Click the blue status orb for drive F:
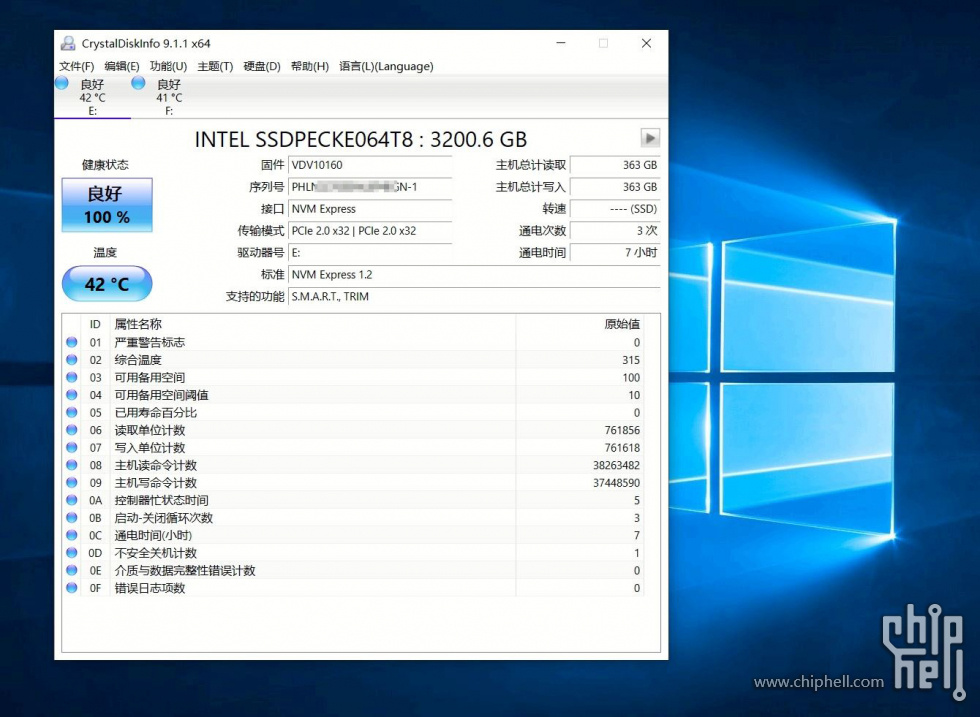 tap(138, 83)
